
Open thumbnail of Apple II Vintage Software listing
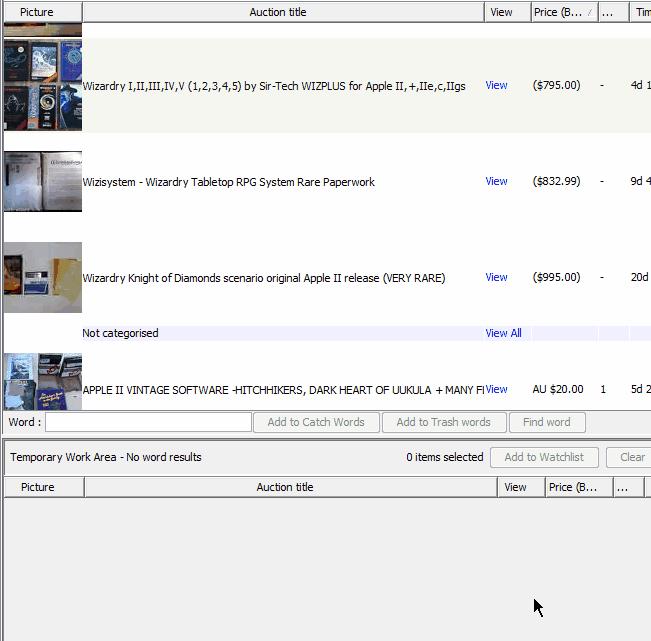pos(43,382)
